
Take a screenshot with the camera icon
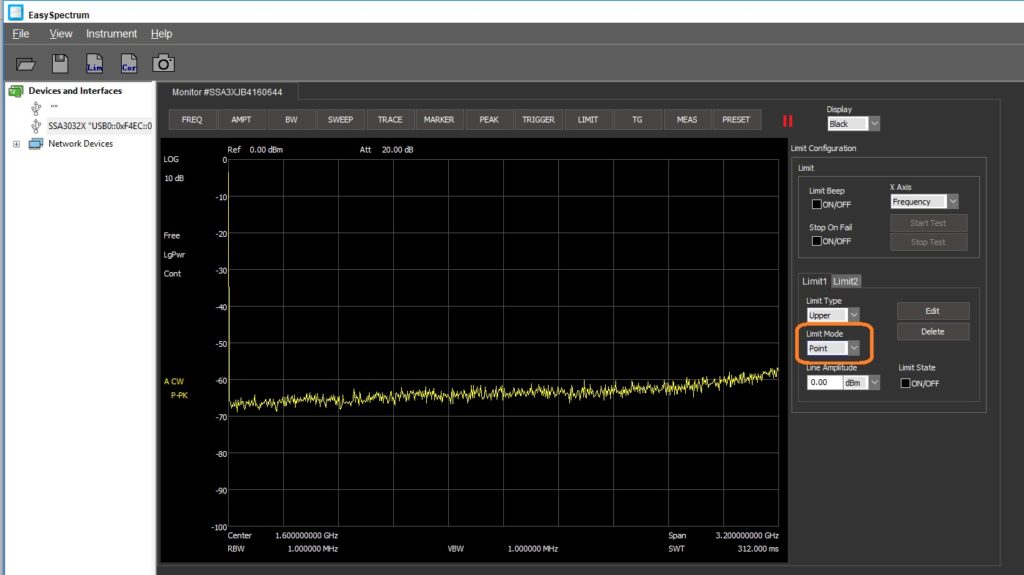[163, 64]
